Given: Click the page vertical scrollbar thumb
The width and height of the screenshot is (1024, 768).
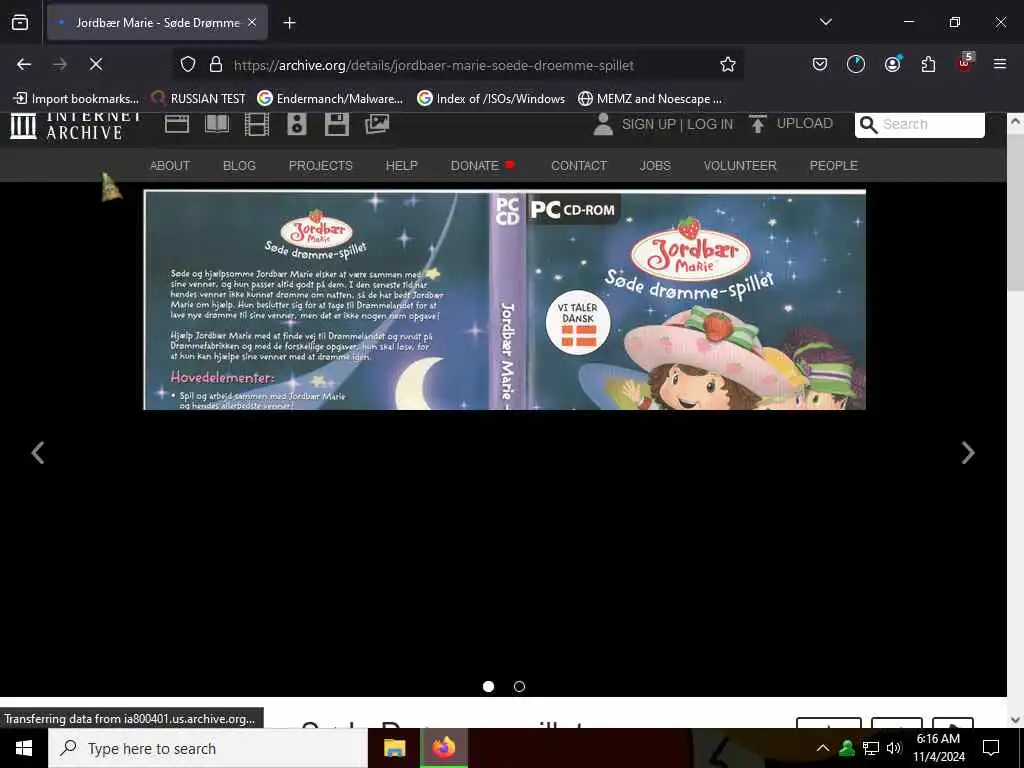Looking at the screenshot, I should coord(1016,211).
